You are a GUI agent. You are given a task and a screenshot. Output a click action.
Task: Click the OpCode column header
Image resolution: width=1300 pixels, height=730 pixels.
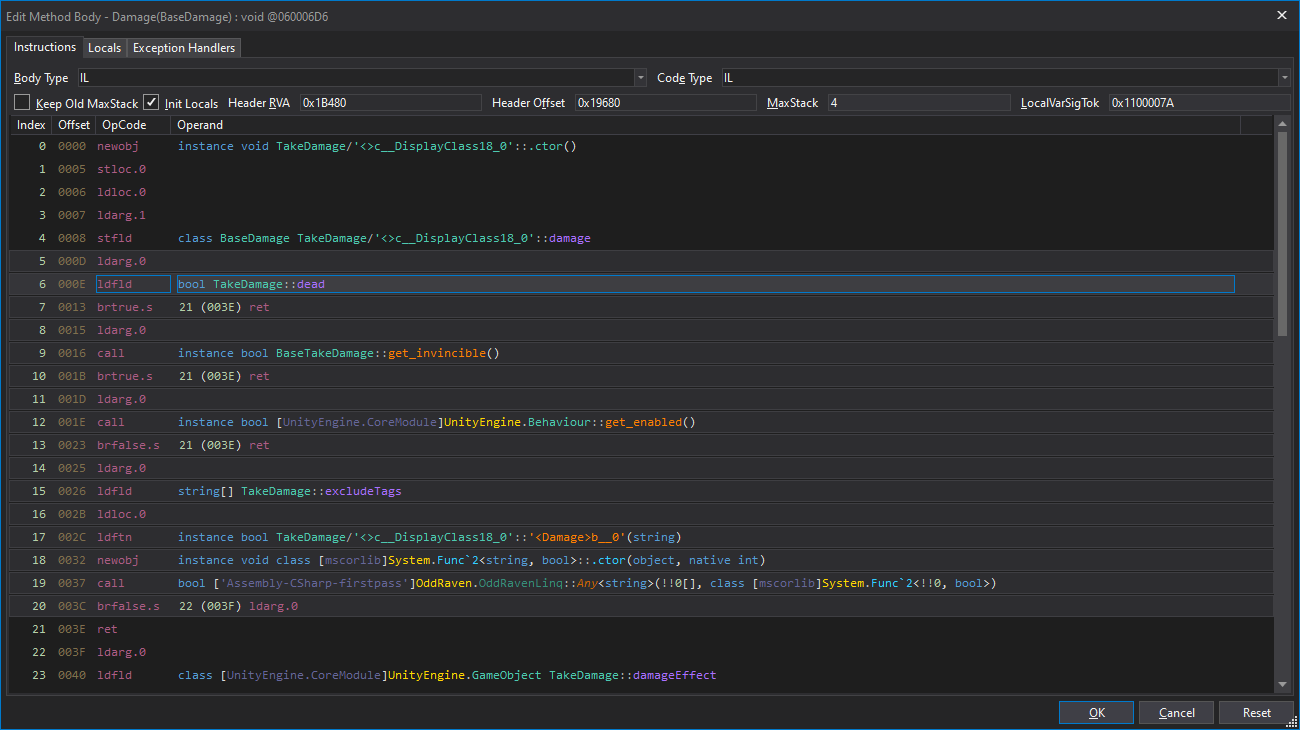pyautogui.click(x=124, y=125)
